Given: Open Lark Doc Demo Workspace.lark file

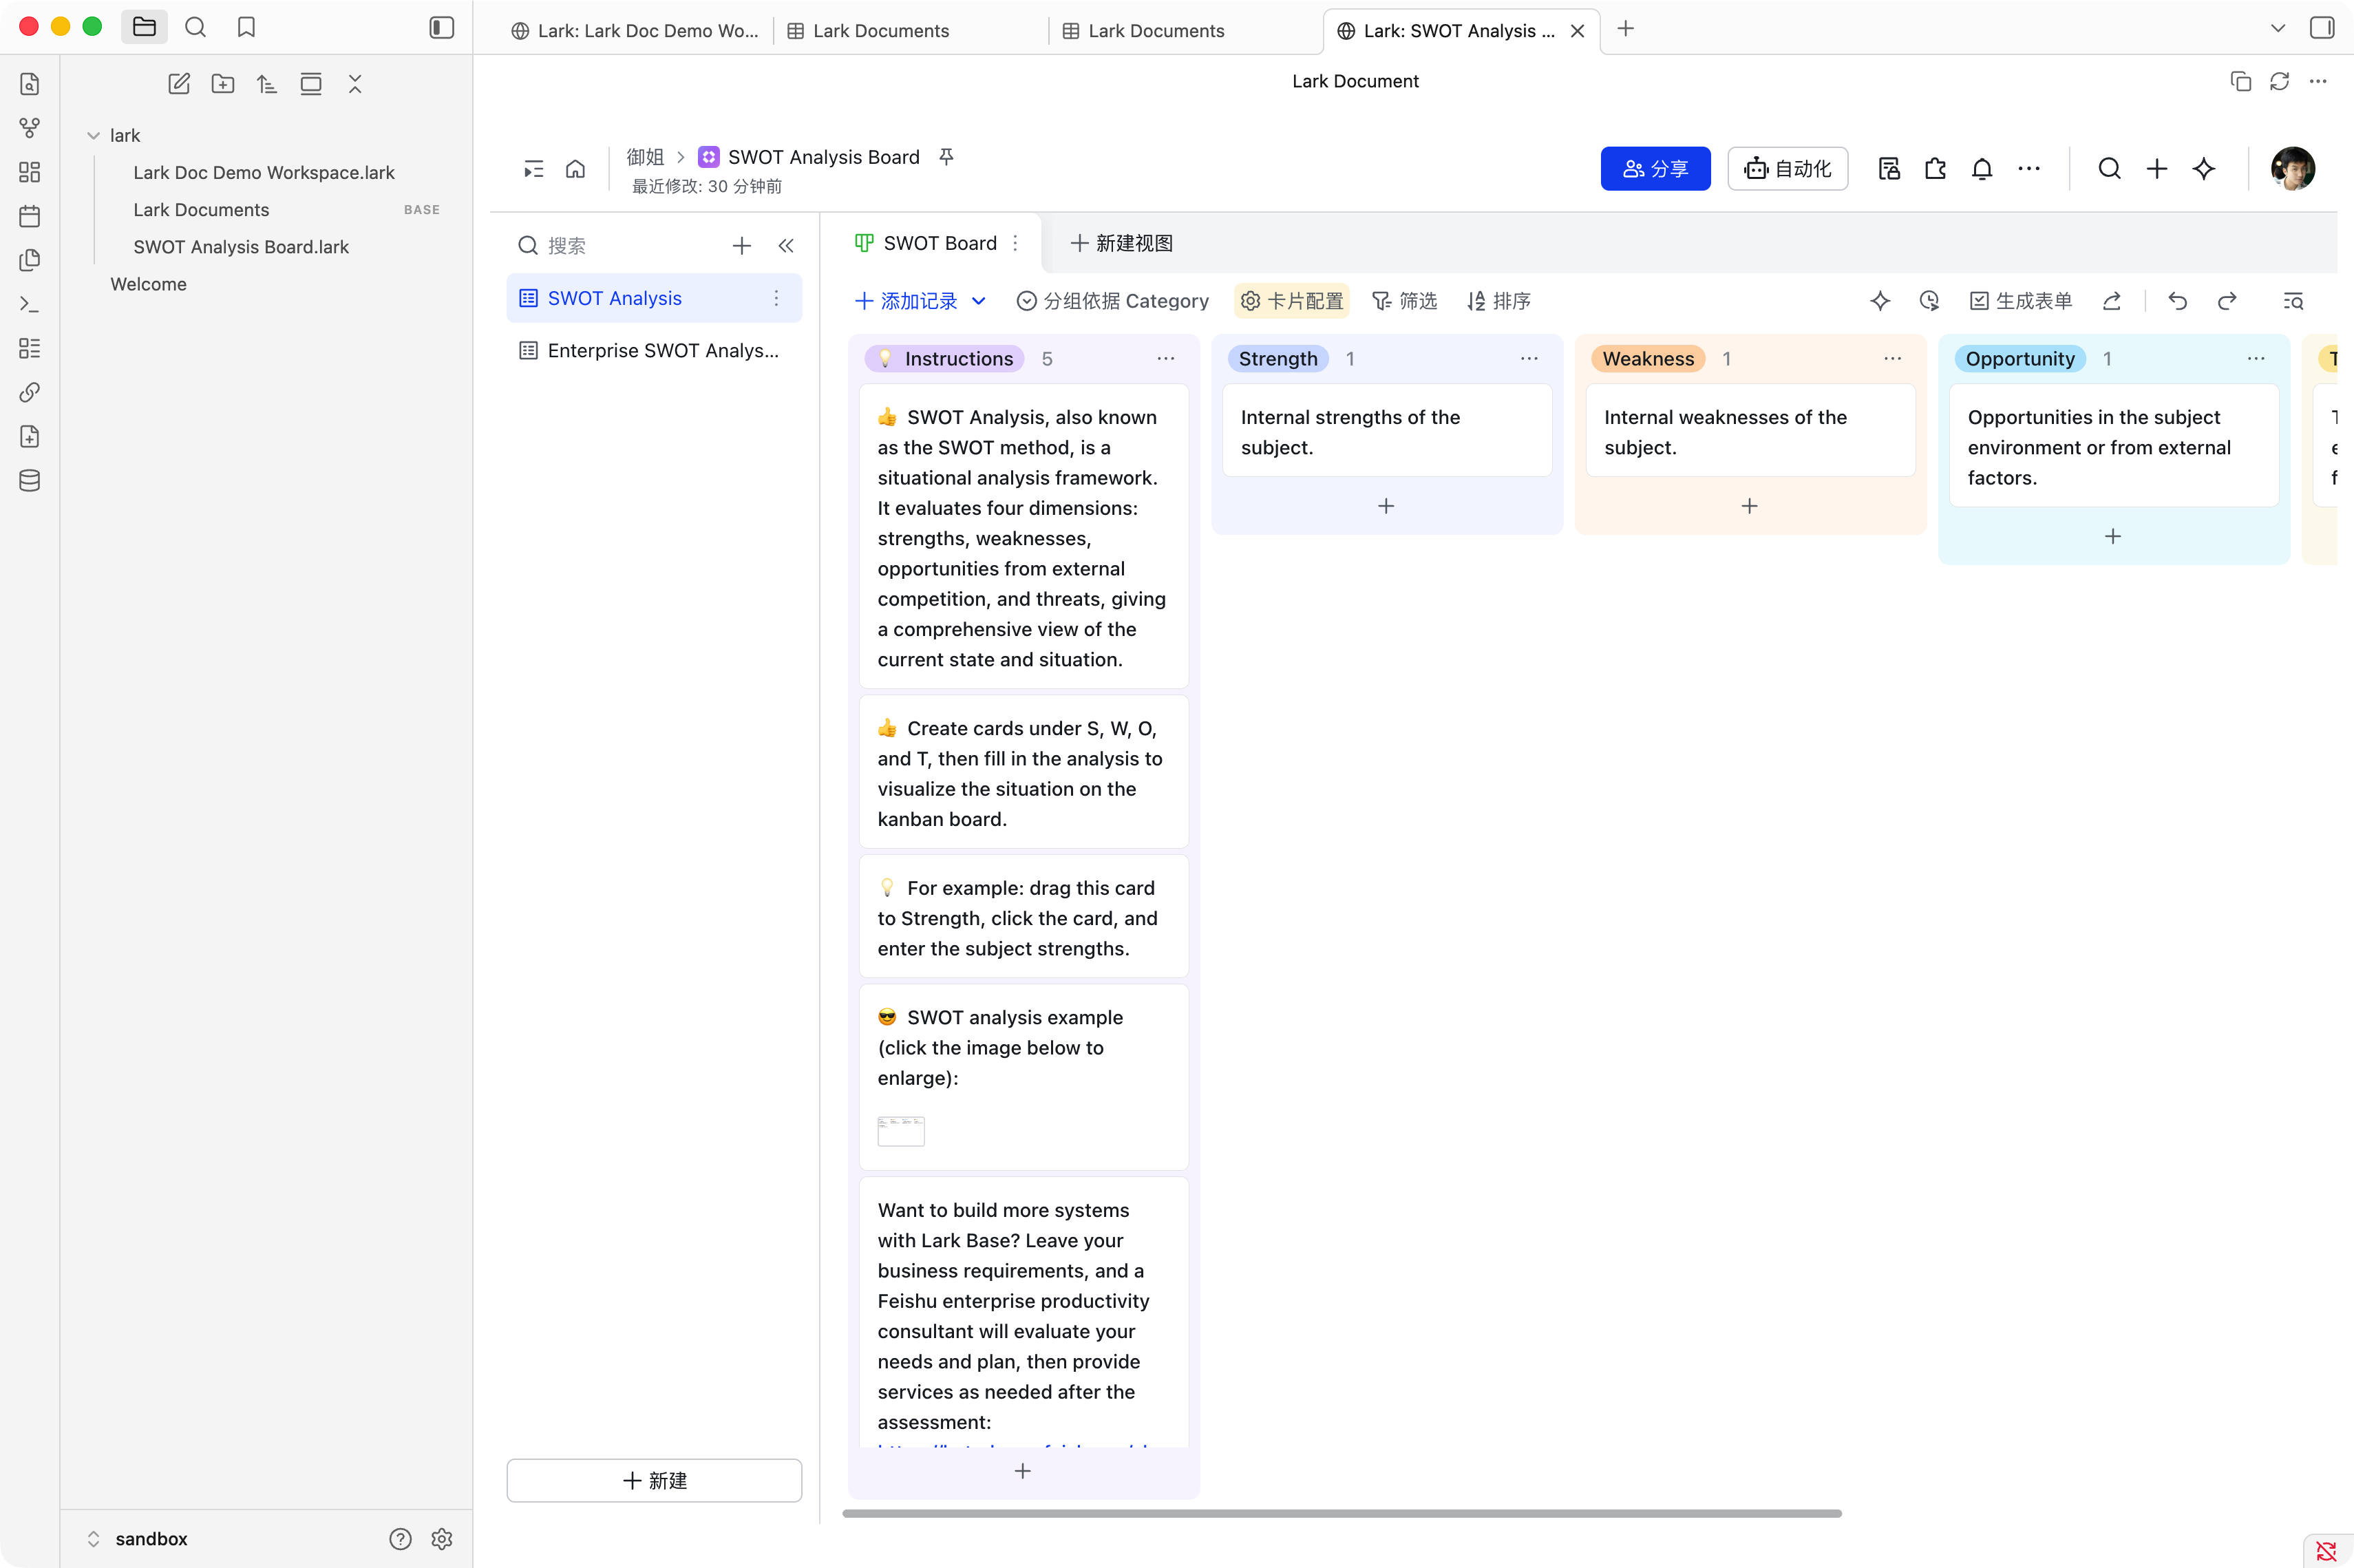Looking at the screenshot, I should (264, 172).
